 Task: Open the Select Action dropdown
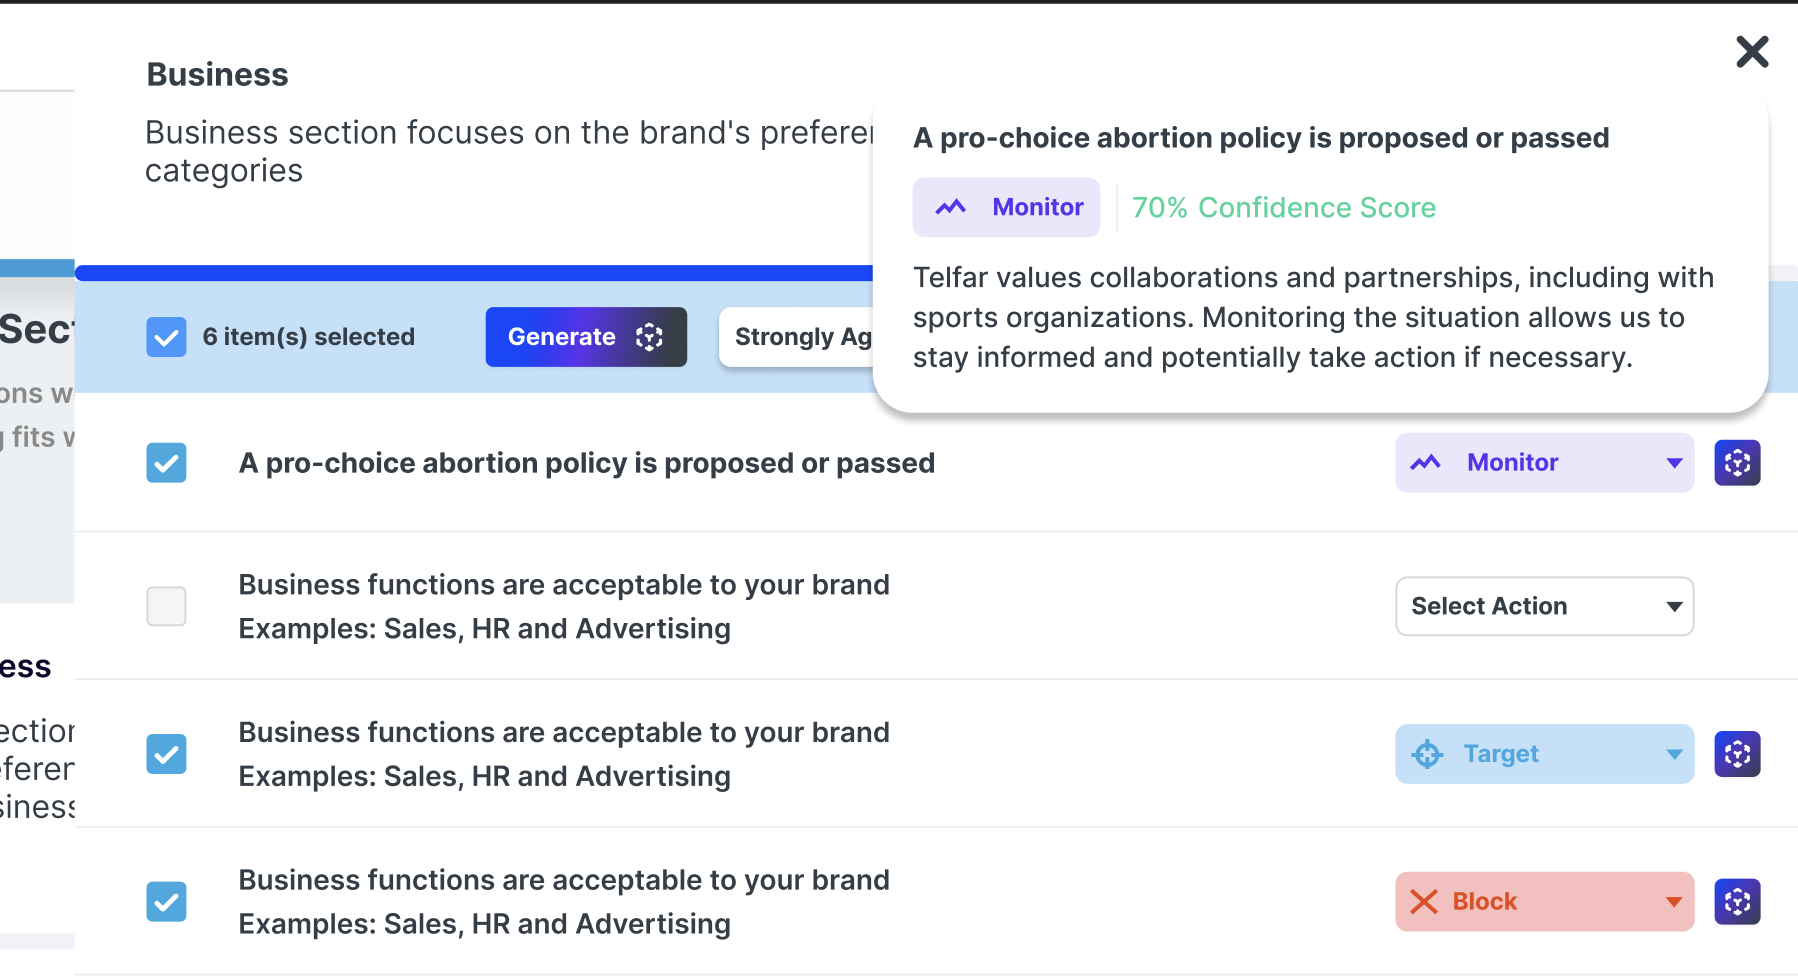click(1543, 606)
